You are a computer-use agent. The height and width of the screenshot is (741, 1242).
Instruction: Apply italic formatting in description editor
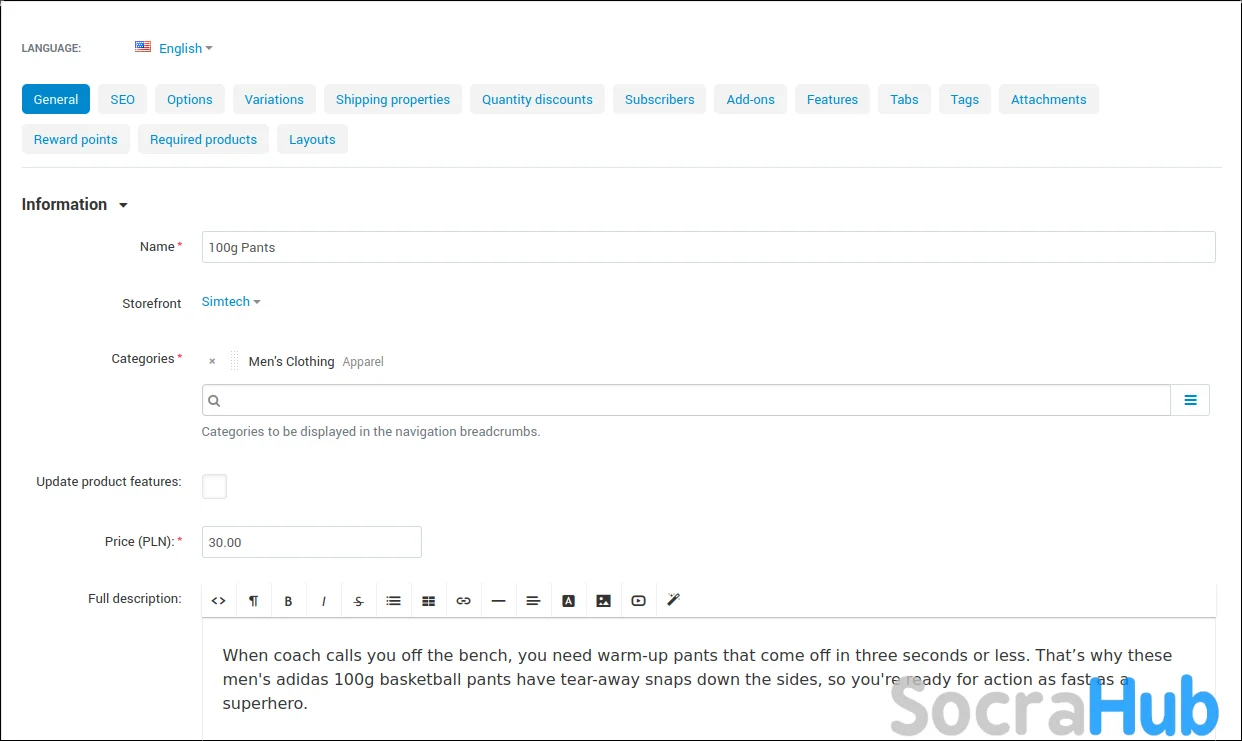(323, 601)
